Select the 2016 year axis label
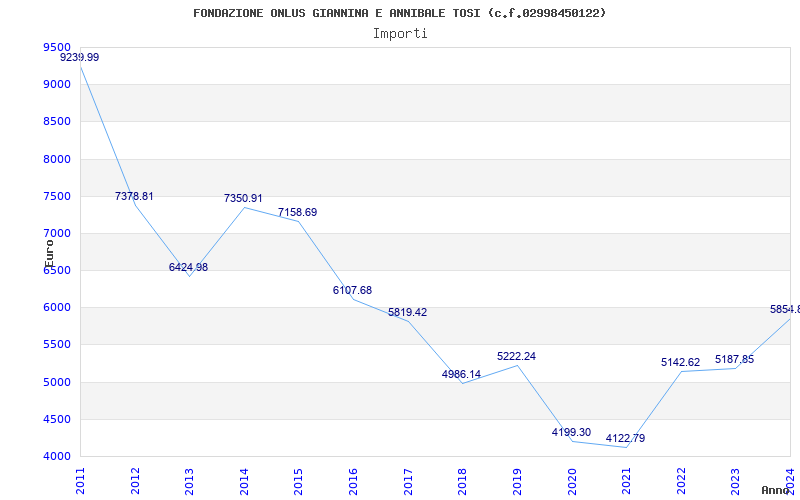Viewport: 800px width, 500px height. 353,481
